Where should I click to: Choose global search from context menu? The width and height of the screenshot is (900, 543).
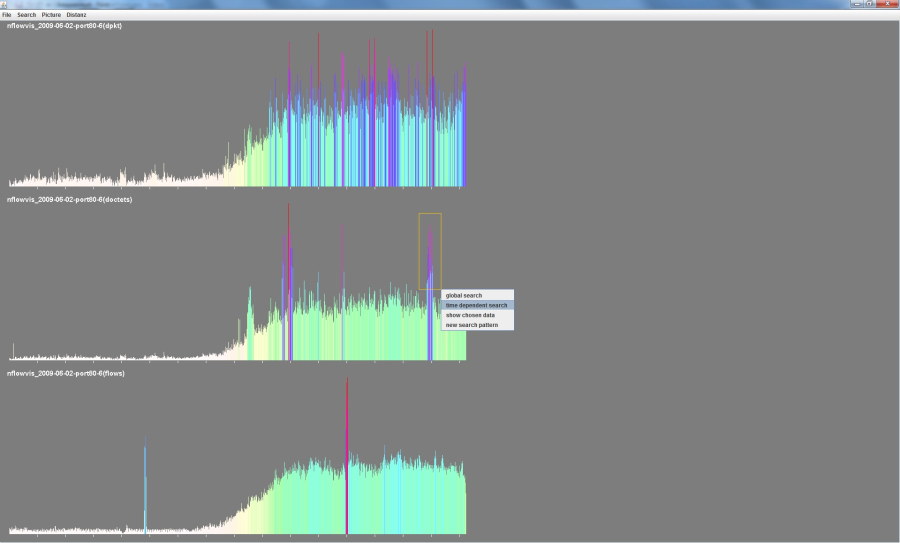click(464, 295)
